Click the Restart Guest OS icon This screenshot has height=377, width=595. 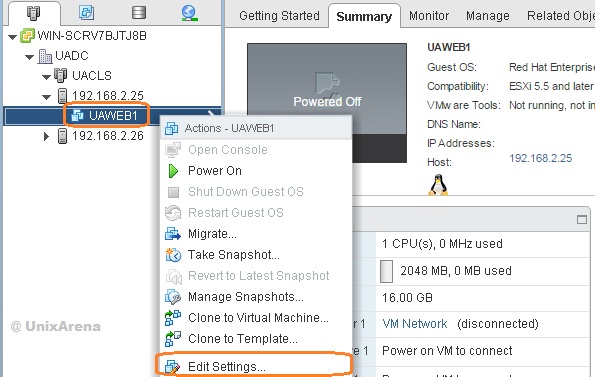pos(173,213)
